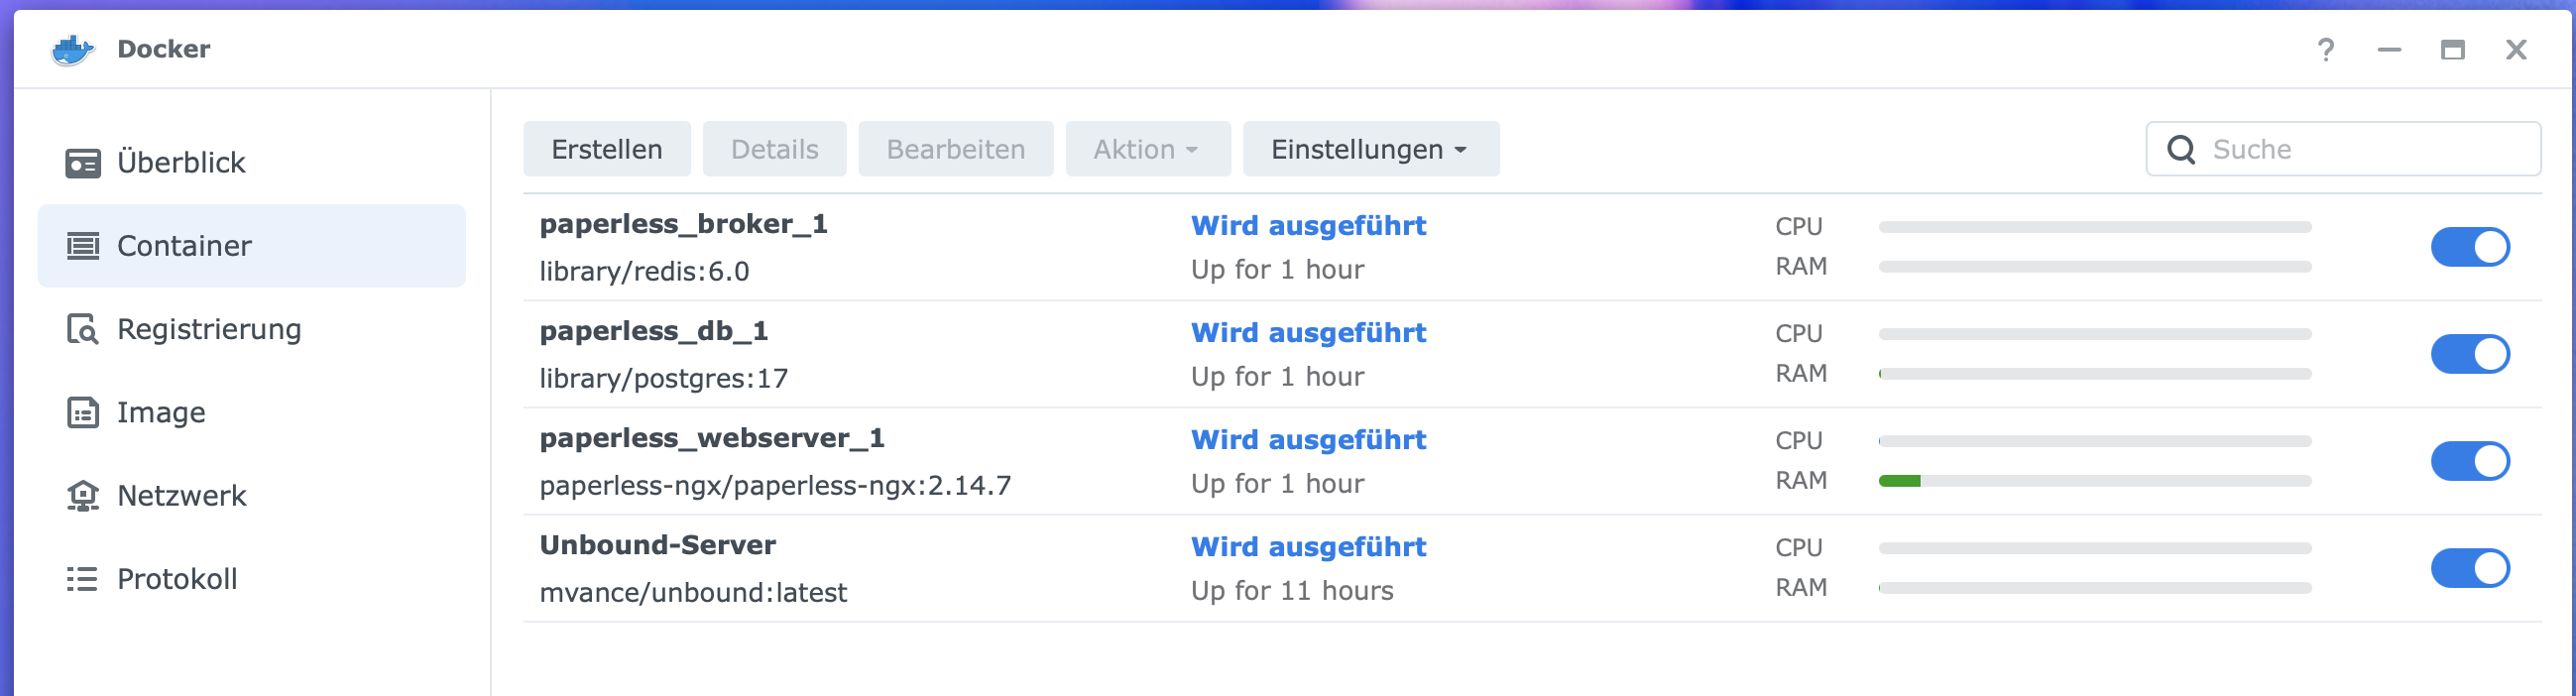Open help via the question mark icon

(2325, 49)
